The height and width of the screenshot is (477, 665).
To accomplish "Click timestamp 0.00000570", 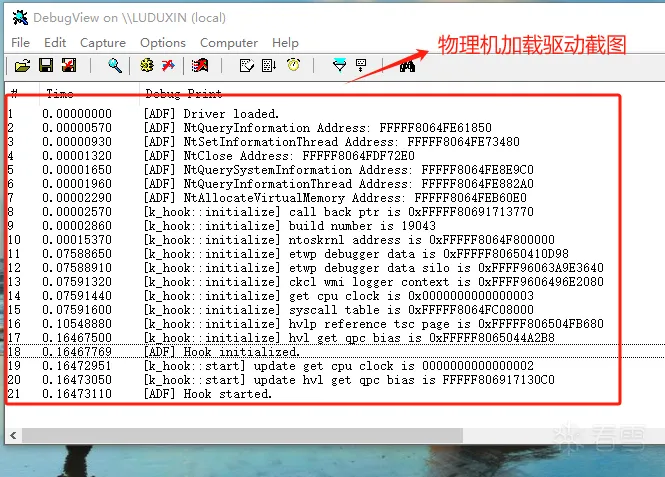I will pos(77,128).
